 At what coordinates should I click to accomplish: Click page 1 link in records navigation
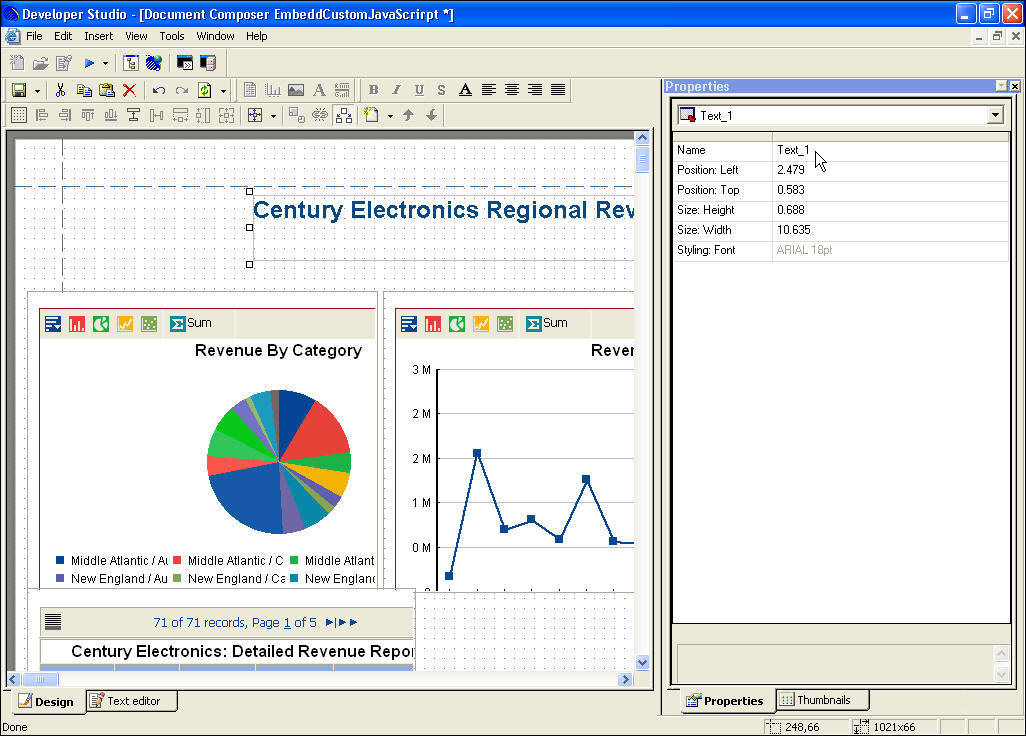pos(287,622)
